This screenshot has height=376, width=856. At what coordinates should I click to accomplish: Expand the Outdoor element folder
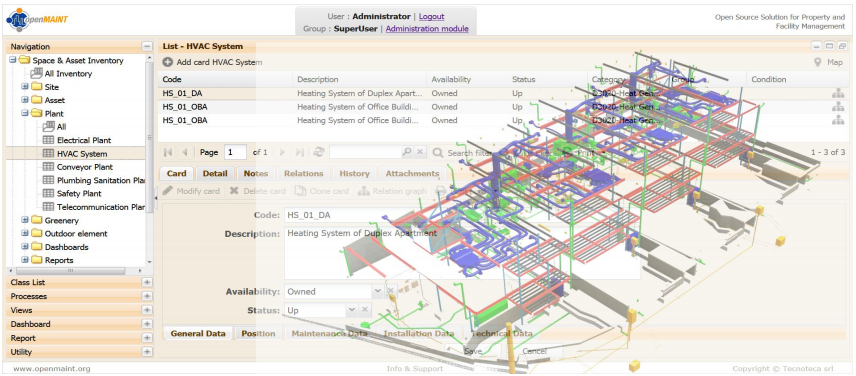point(25,234)
